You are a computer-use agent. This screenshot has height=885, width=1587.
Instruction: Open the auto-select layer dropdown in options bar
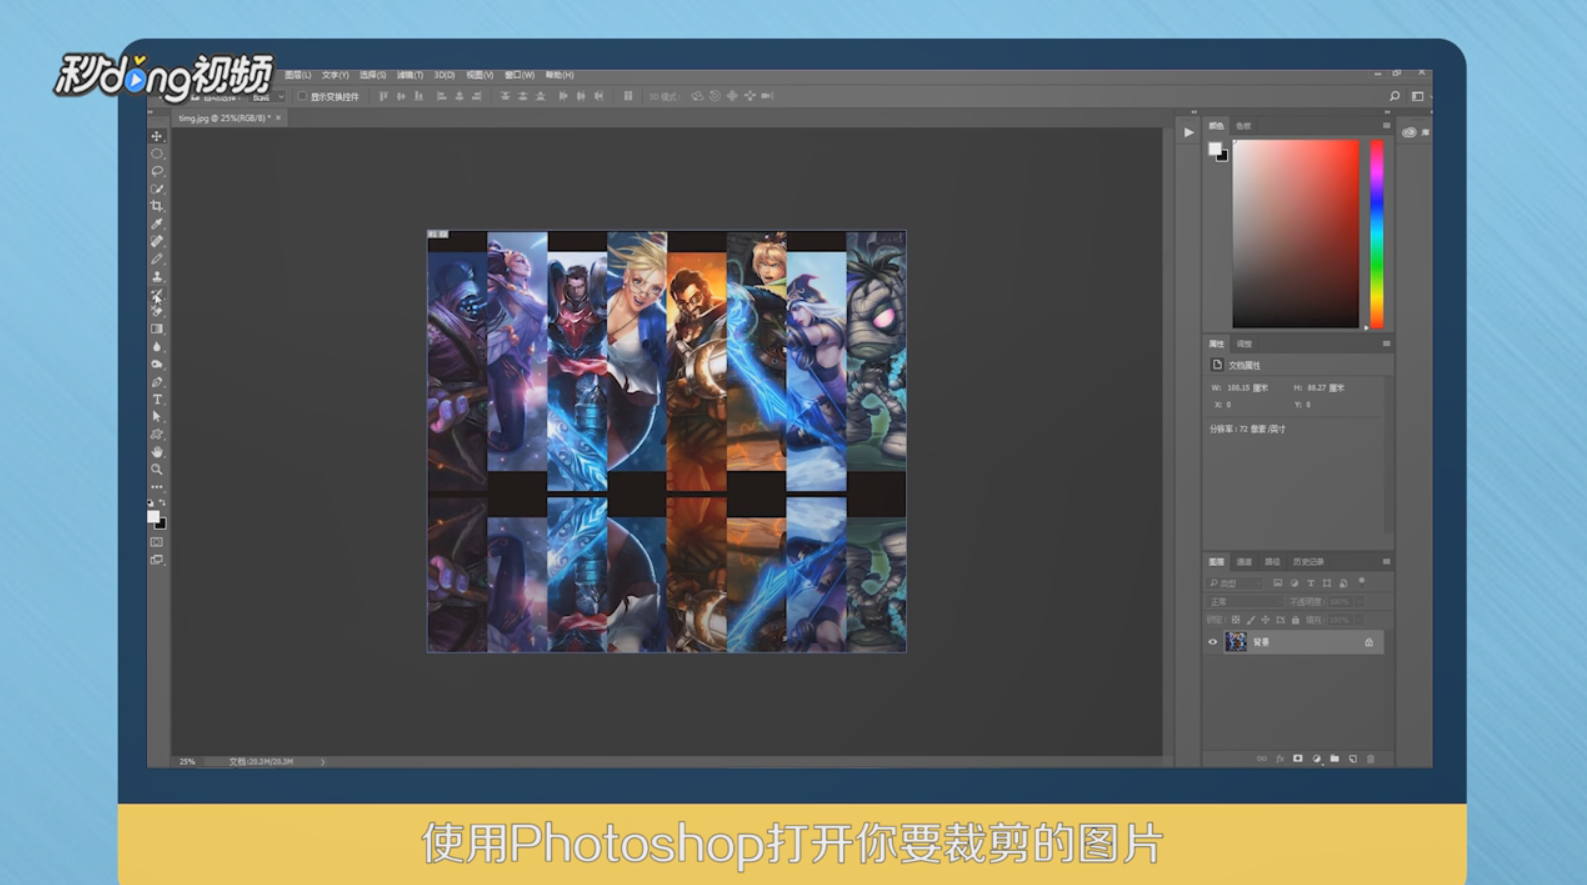[265, 97]
